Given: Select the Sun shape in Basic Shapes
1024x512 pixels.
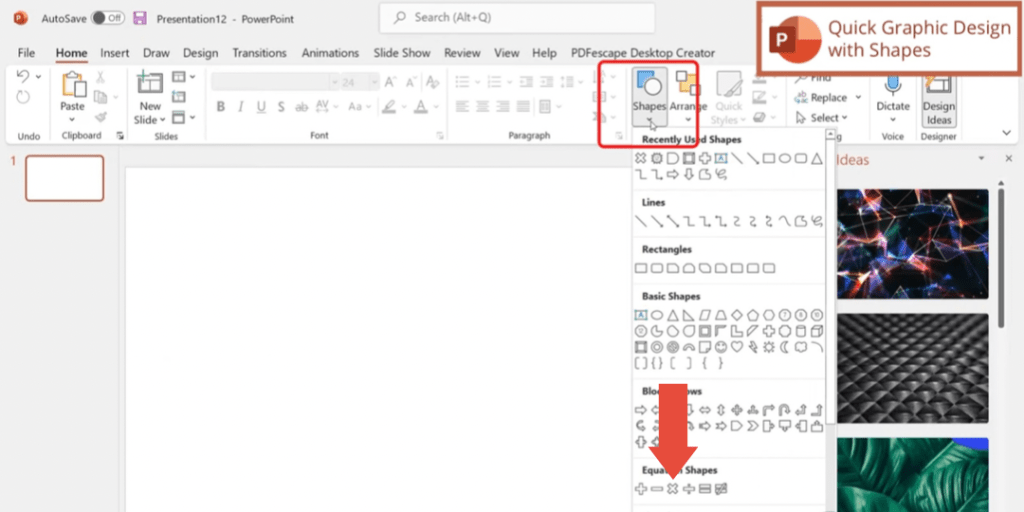Looking at the screenshot, I should coord(769,347).
